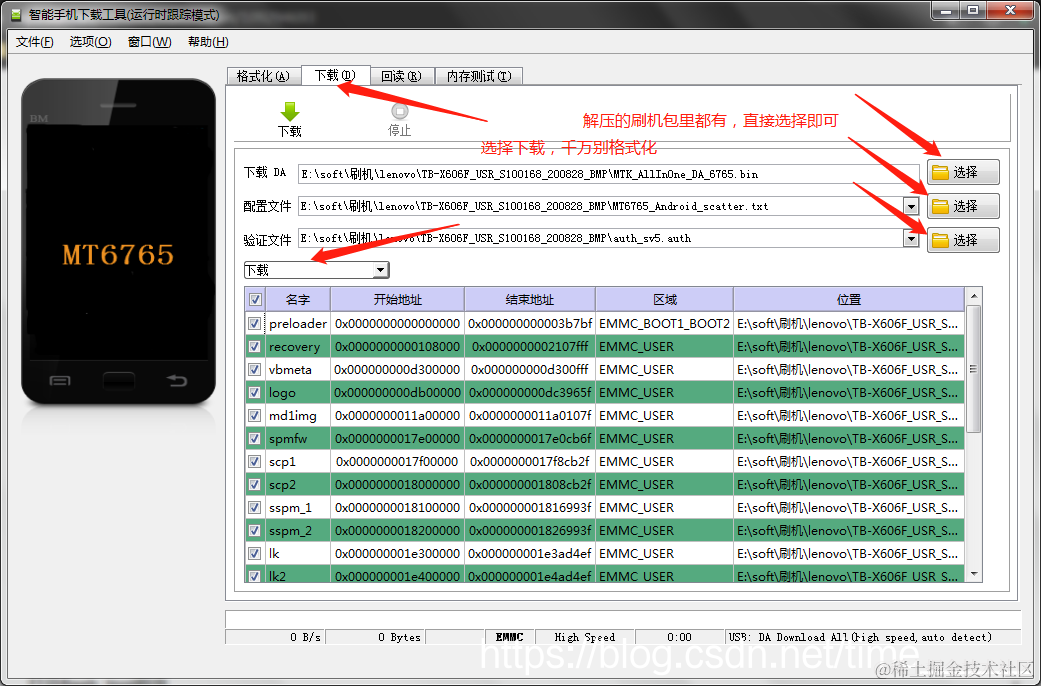Click the app icon in title bar

pos(16,14)
